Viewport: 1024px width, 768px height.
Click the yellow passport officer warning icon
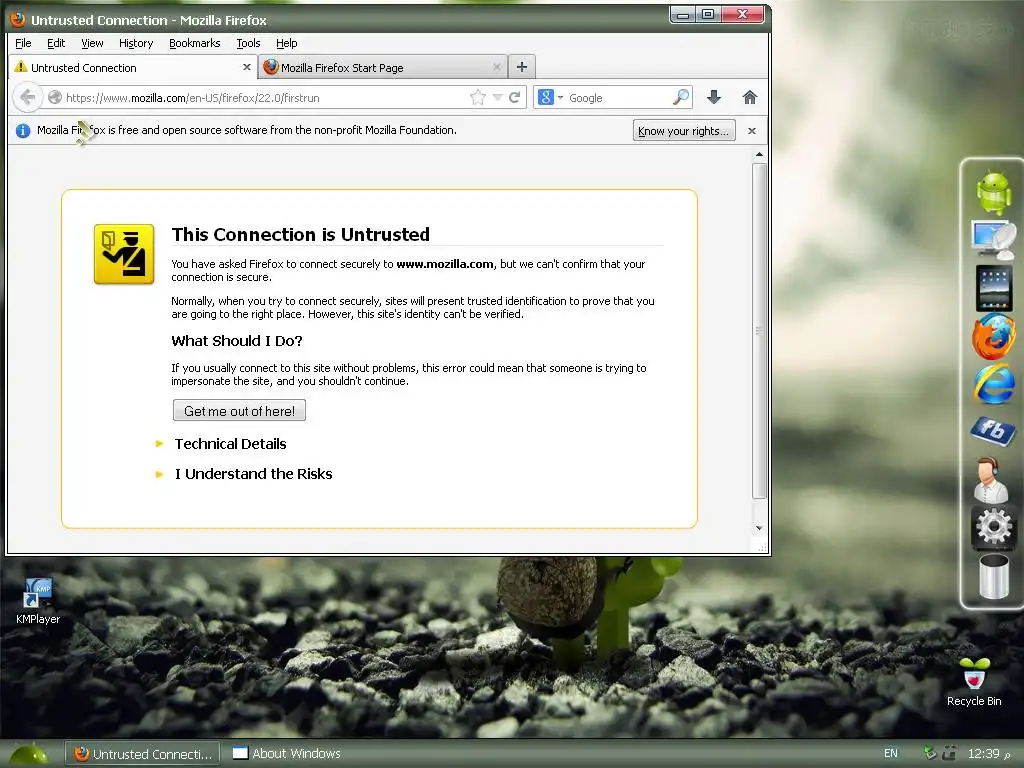(124, 254)
